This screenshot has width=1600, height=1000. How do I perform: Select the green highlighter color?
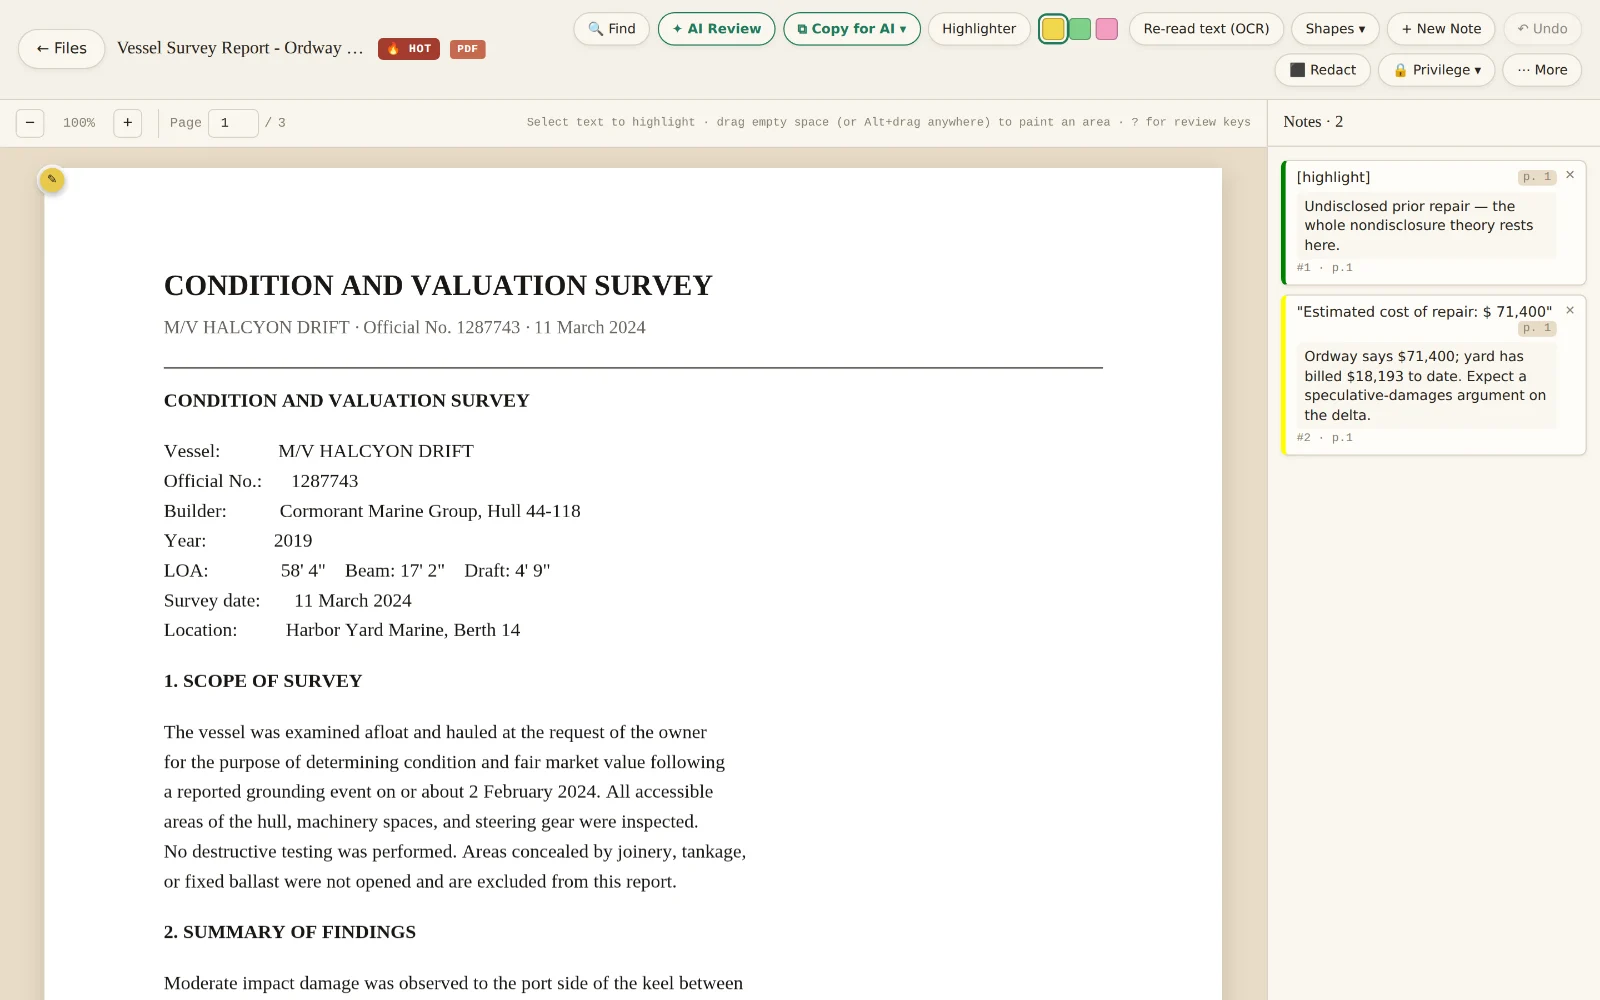(1080, 29)
